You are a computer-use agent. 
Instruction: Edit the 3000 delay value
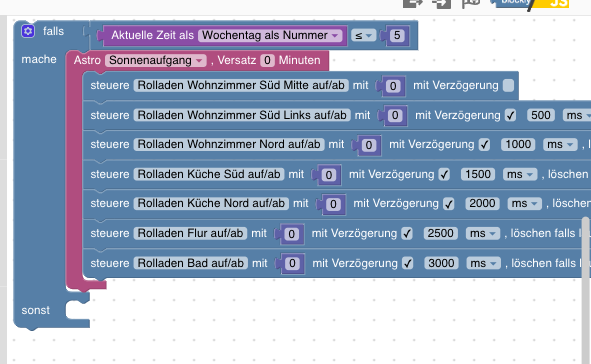coord(441,263)
